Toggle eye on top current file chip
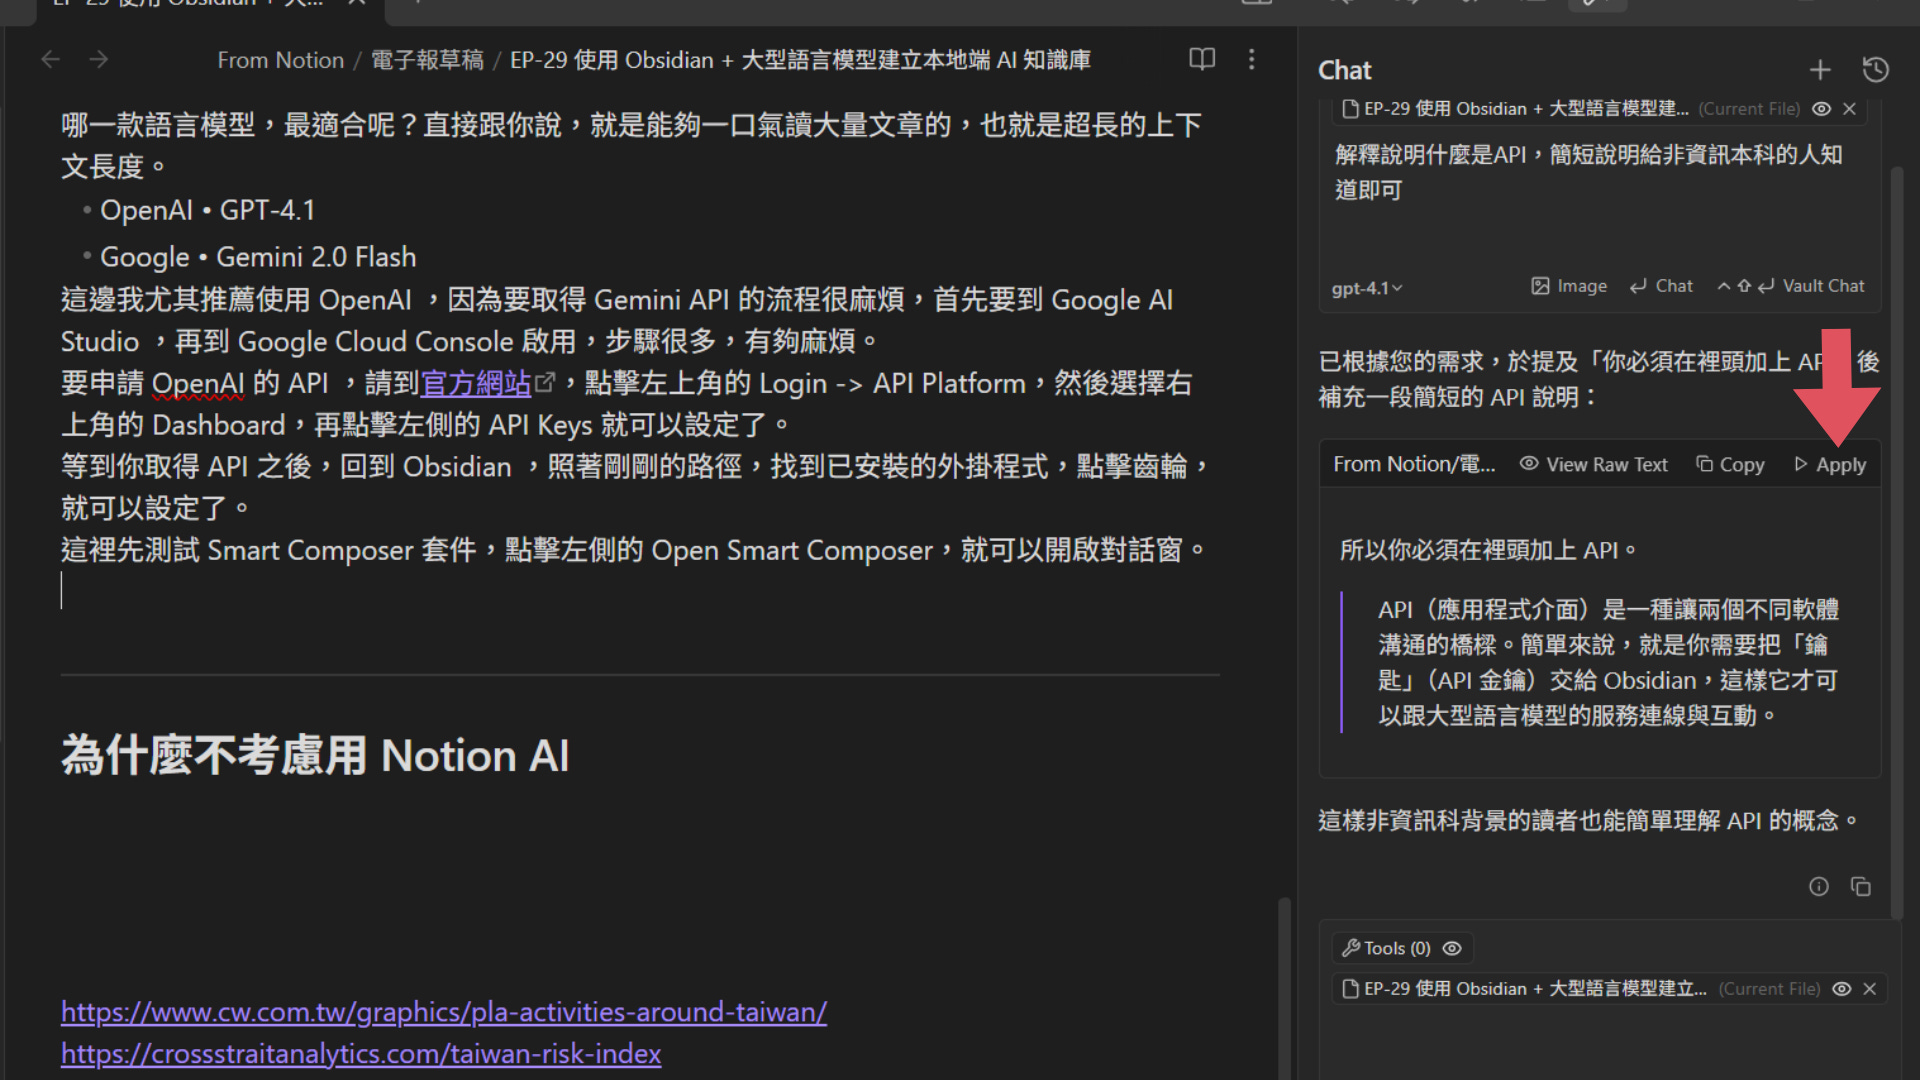The width and height of the screenshot is (1920, 1080). coord(1822,109)
